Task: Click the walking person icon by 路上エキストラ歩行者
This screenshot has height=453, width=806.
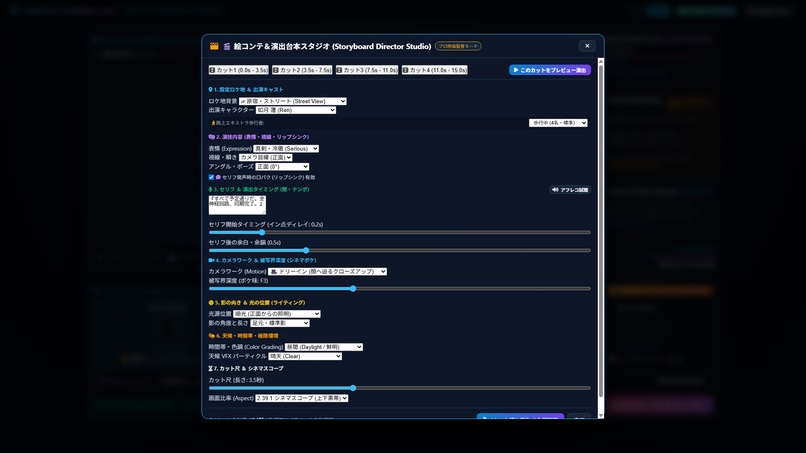Action: click(213, 123)
